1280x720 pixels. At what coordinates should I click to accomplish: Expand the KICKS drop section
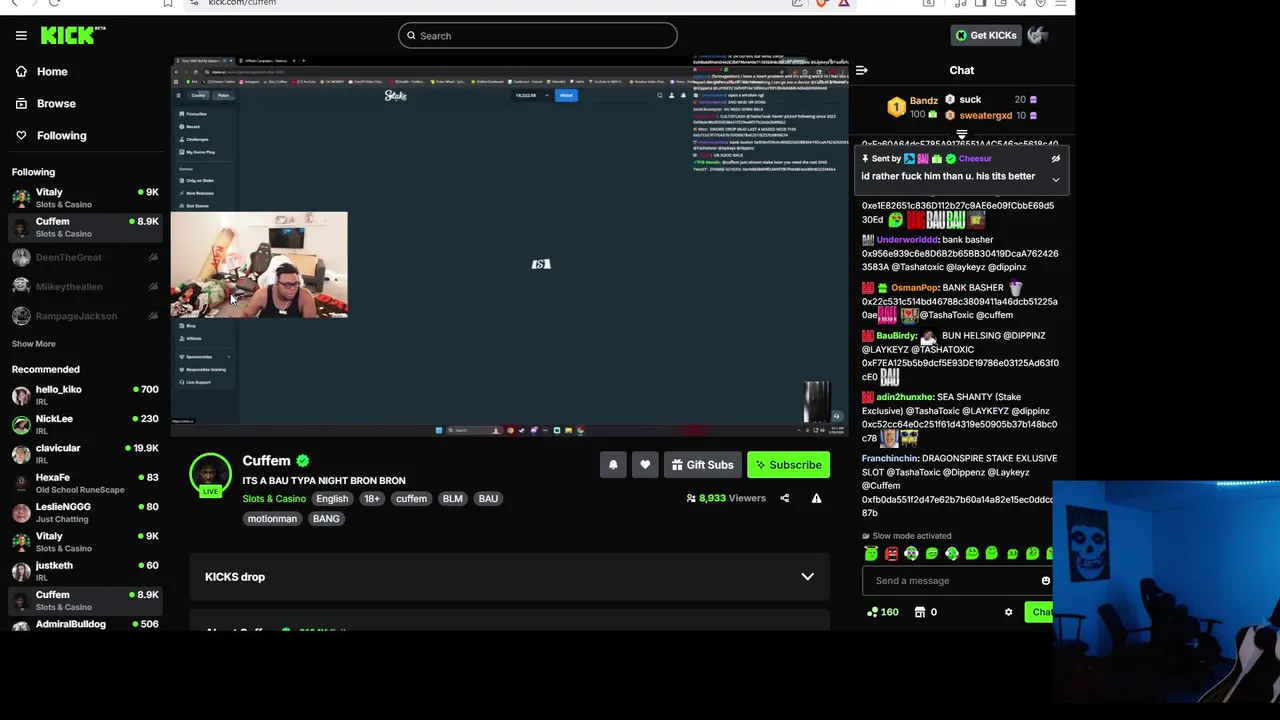point(510,577)
